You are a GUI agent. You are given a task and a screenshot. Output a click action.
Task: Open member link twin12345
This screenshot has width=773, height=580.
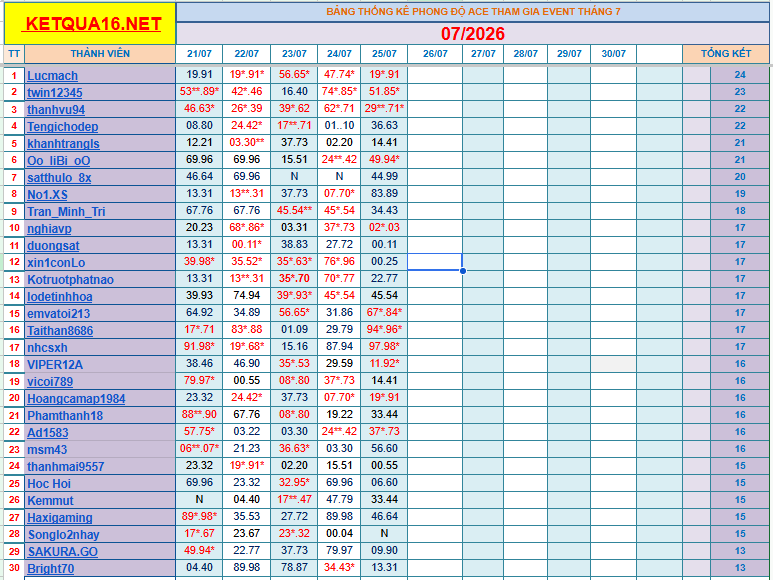55,93
